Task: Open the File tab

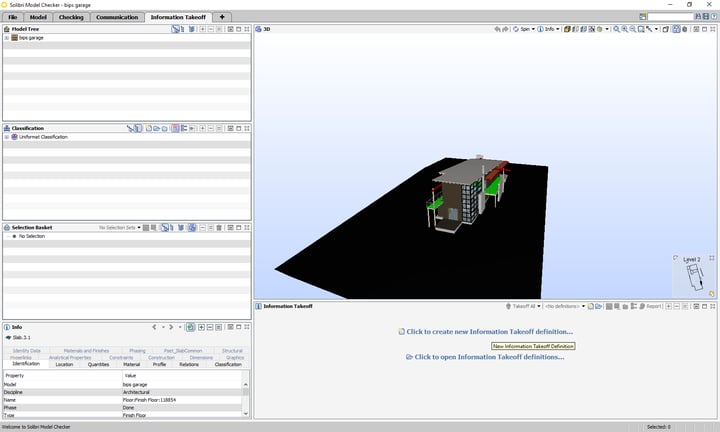Action: 13,17
